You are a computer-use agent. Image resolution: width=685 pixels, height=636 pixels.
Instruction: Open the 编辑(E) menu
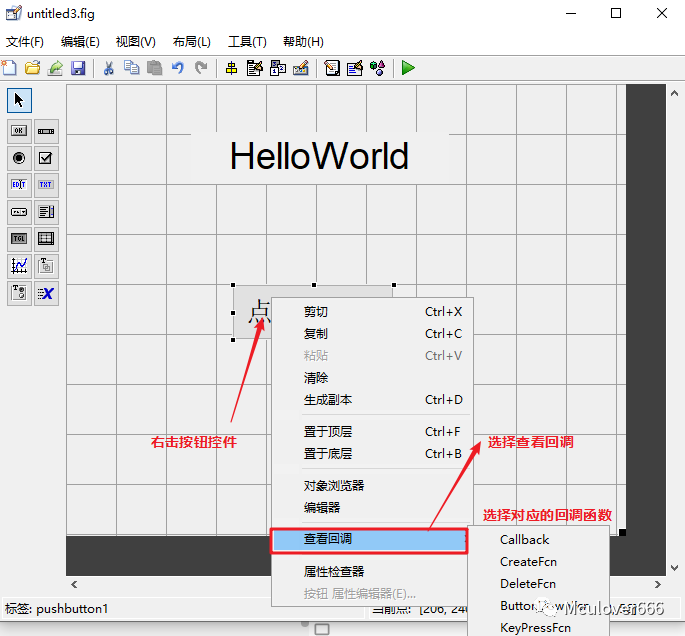click(80, 42)
